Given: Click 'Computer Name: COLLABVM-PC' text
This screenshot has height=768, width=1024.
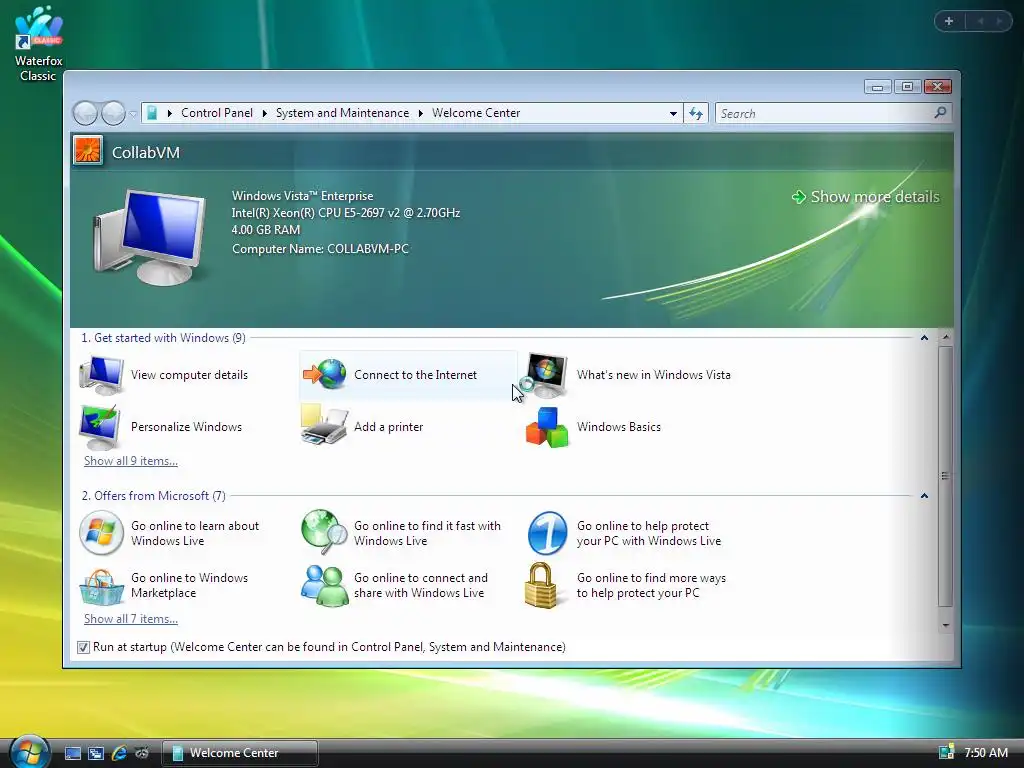Looking at the screenshot, I should (x=321, y=249).
